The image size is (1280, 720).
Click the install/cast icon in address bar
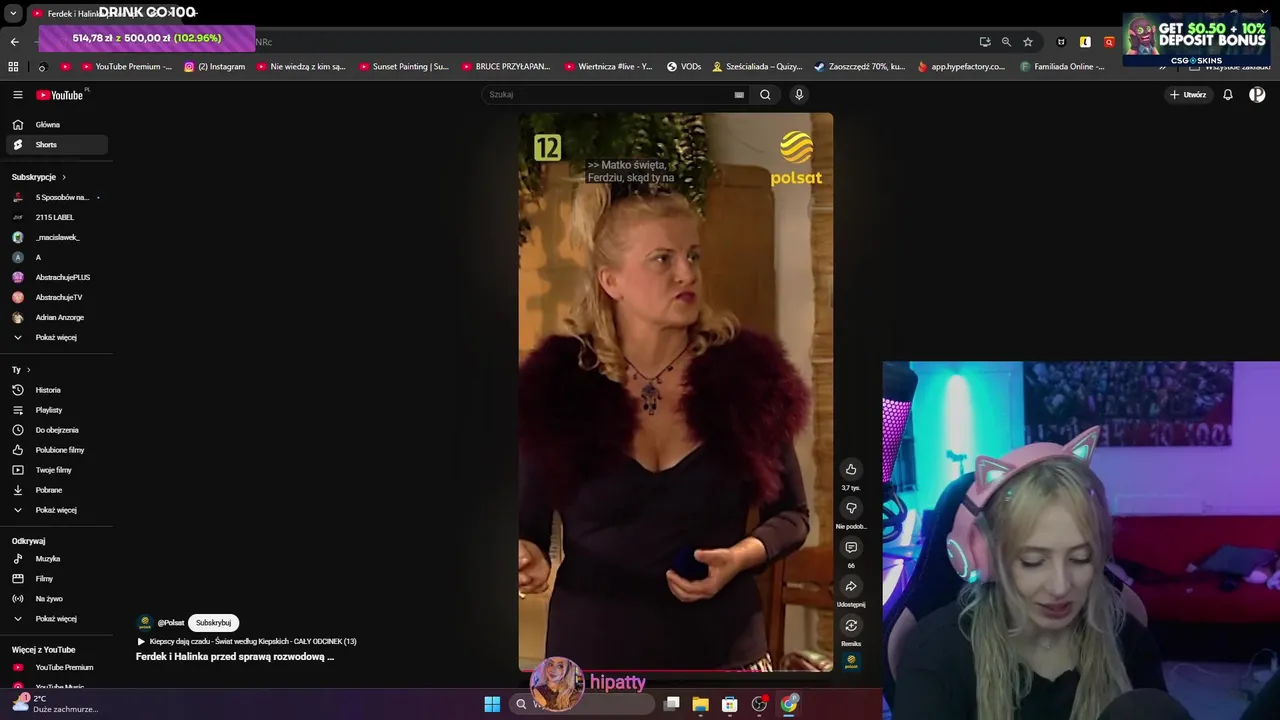[985, 42]
